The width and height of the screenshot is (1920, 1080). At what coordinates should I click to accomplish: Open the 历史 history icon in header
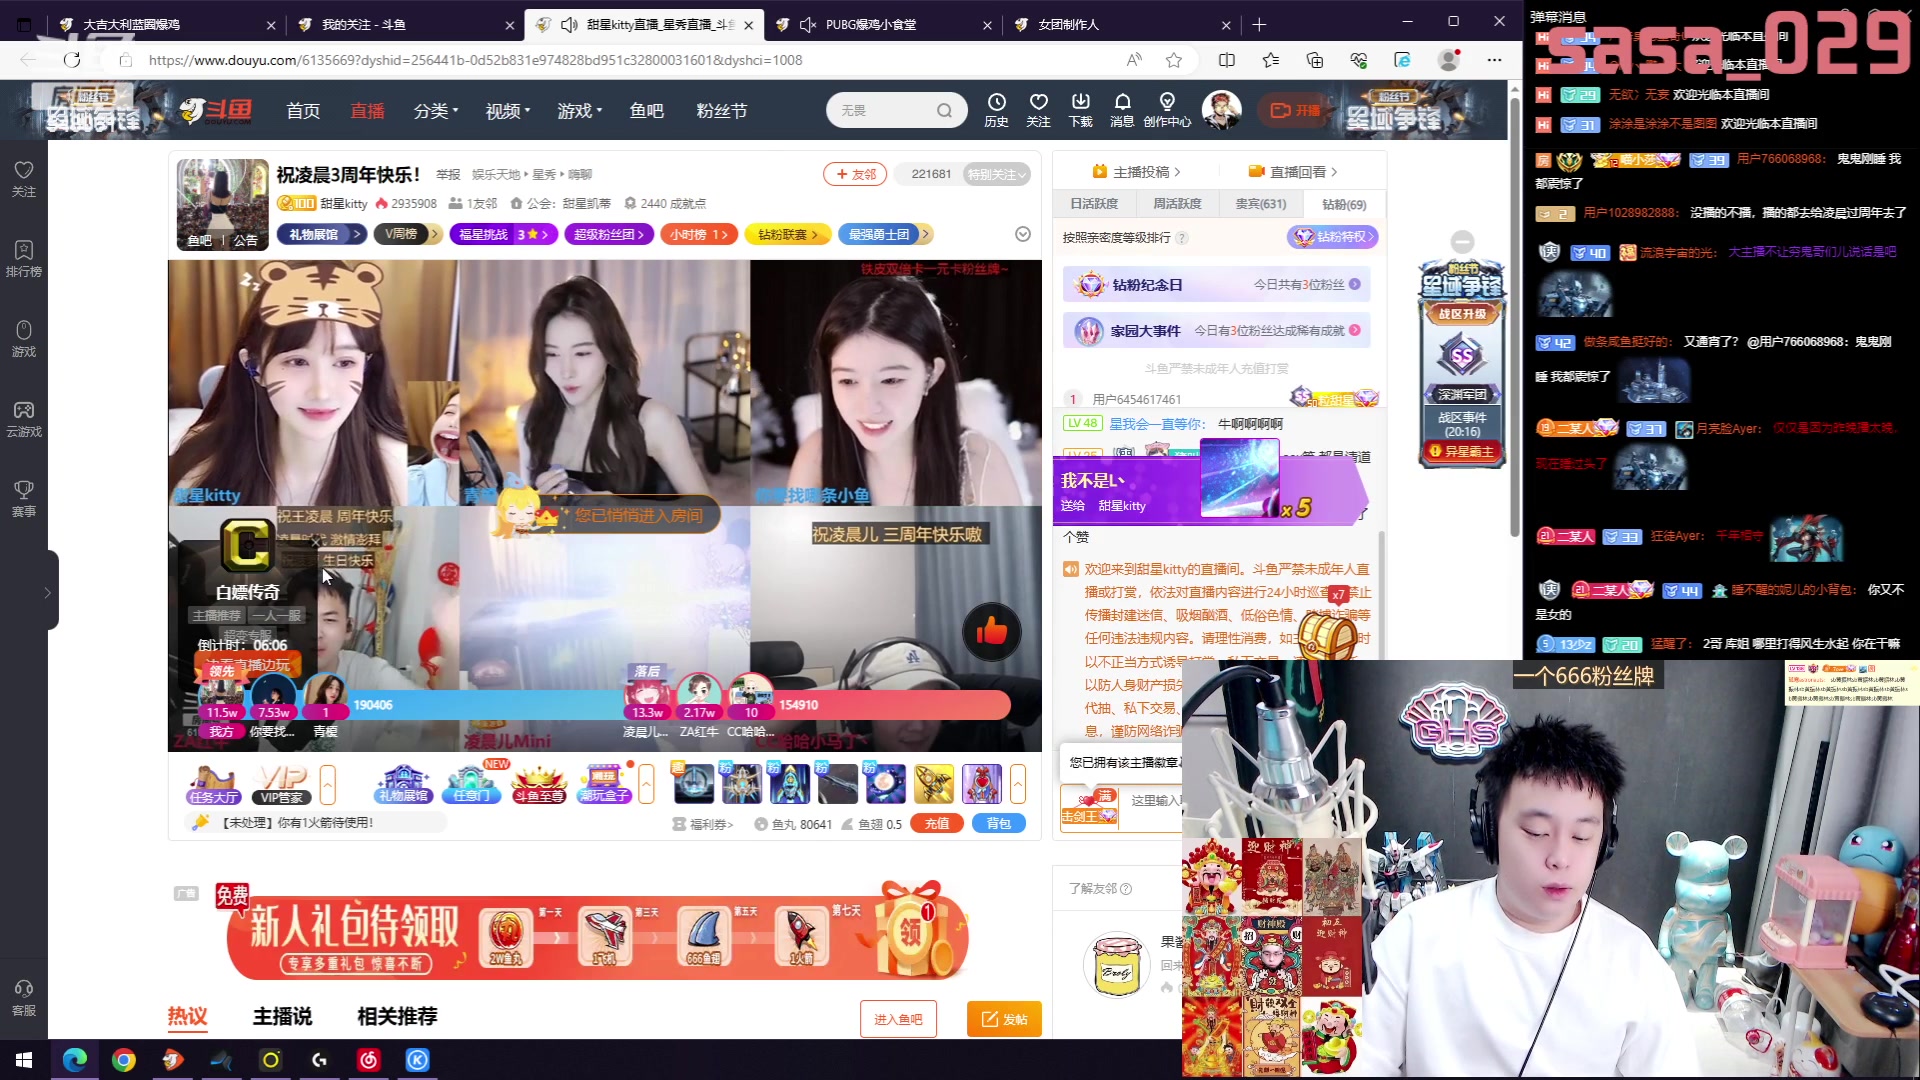pos(996,110)
